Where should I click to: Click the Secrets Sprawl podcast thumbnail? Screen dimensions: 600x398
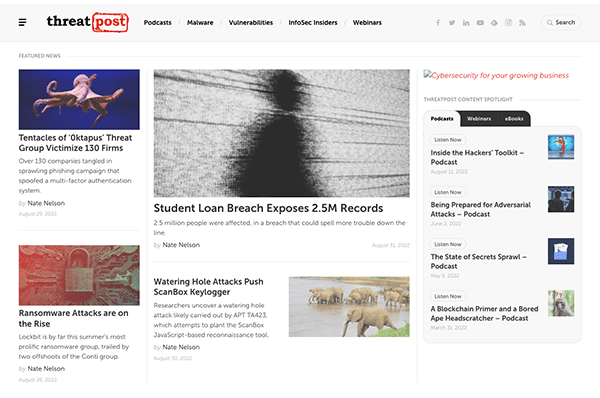coord(561,251)
